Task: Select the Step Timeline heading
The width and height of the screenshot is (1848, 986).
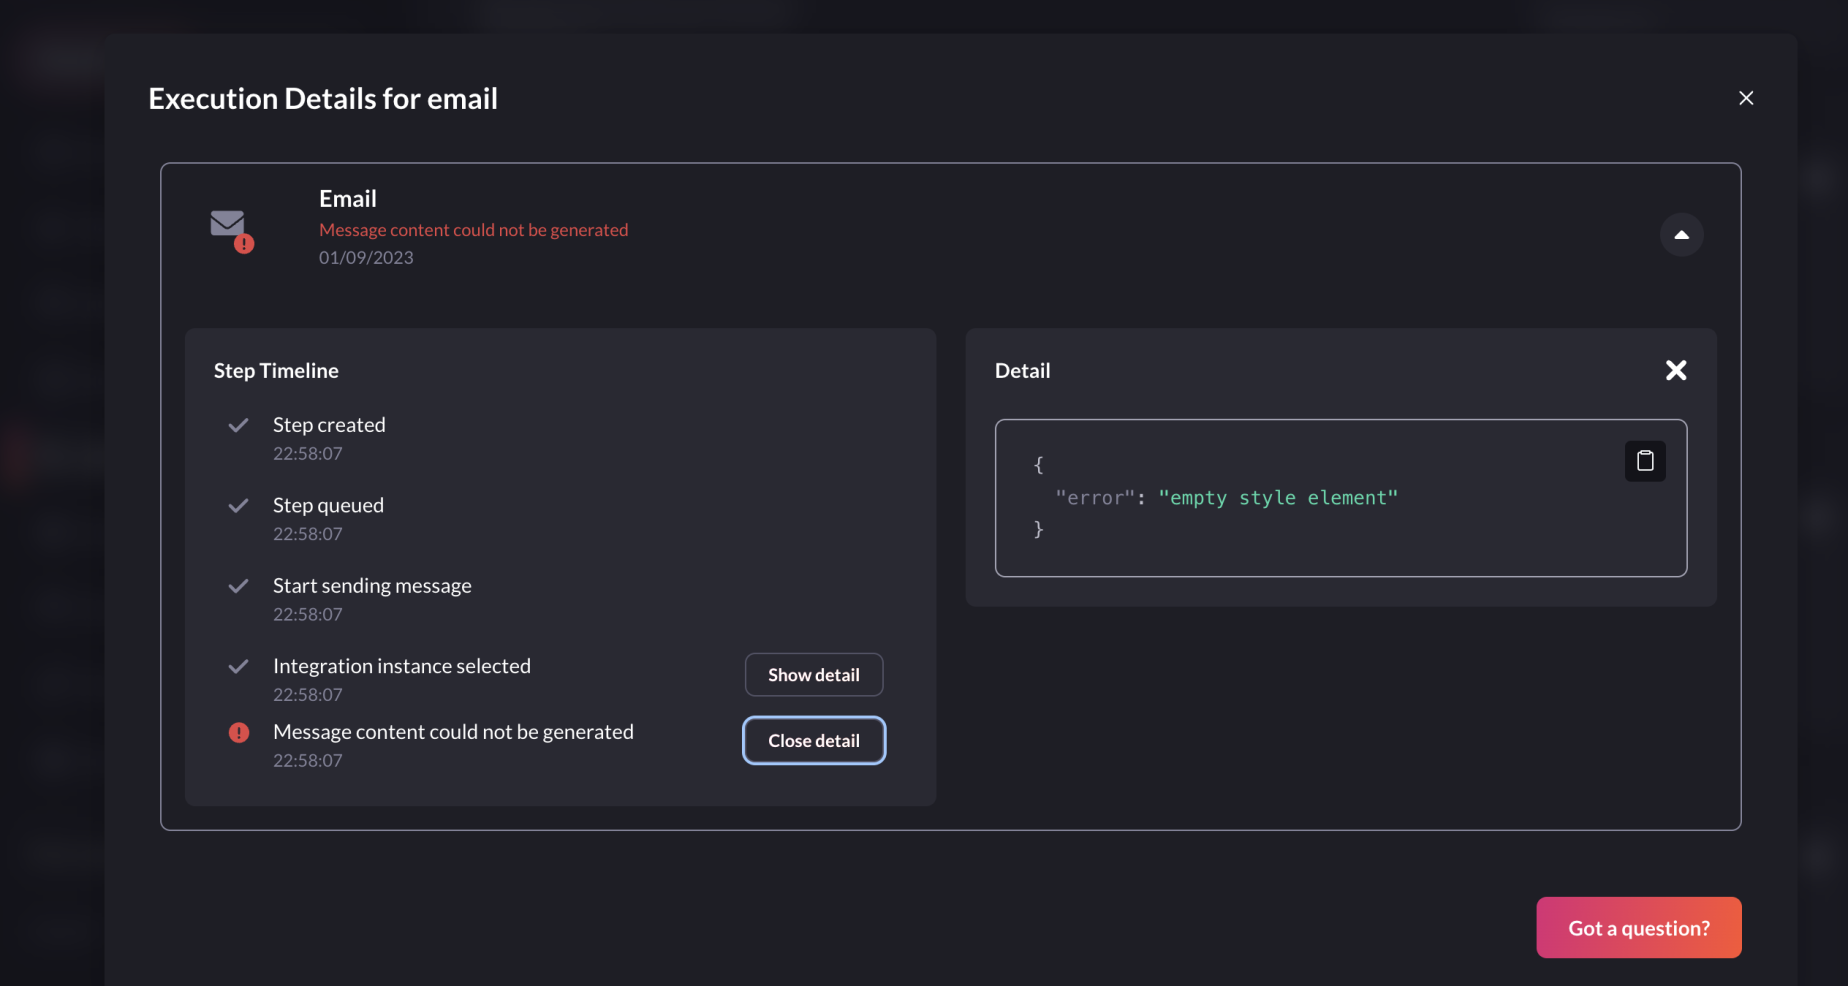Action: click(x=276, y=370)
